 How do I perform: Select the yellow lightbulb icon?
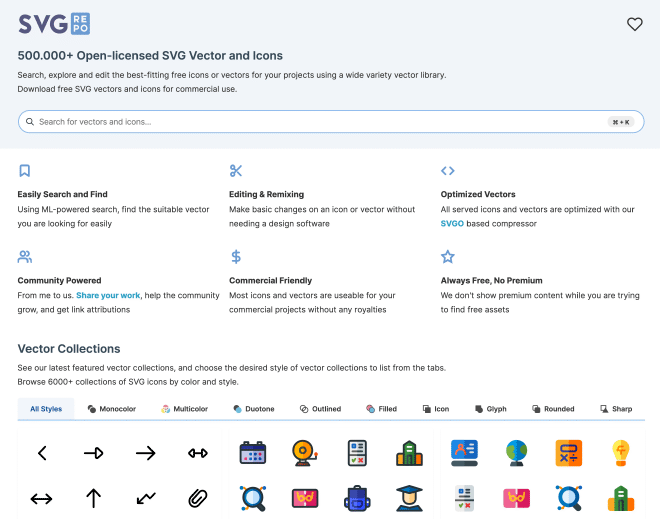[x=620, y=453]
